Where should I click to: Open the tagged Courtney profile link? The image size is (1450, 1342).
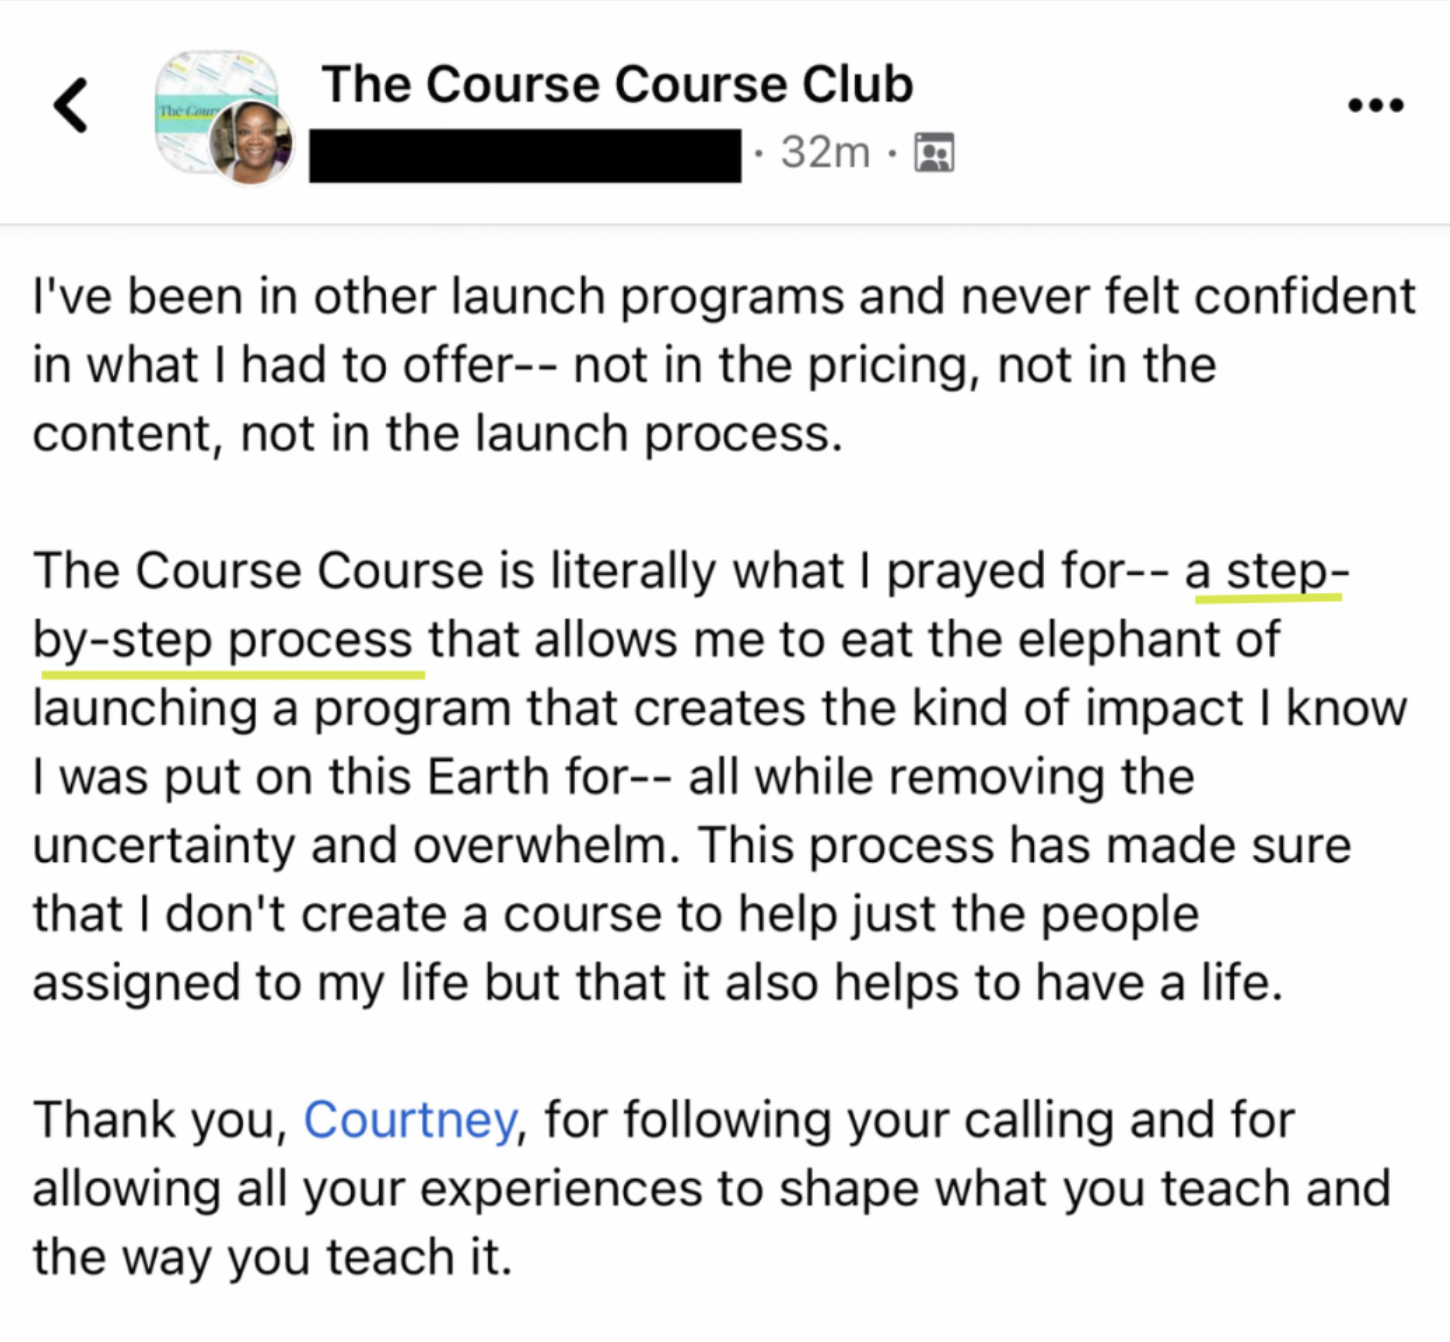[x=410, y=1119]
